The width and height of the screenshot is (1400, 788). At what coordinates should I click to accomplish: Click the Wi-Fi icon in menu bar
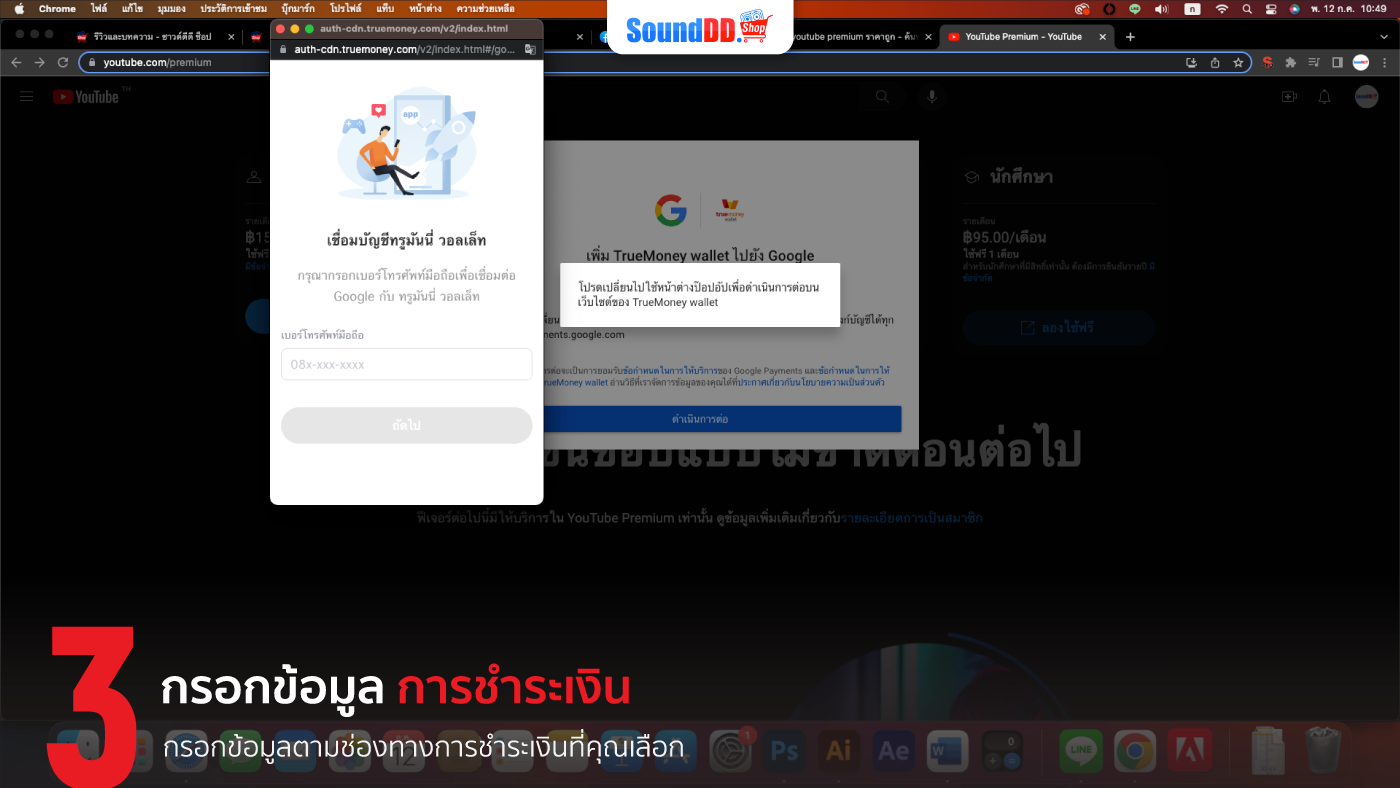pos(1221,9)
